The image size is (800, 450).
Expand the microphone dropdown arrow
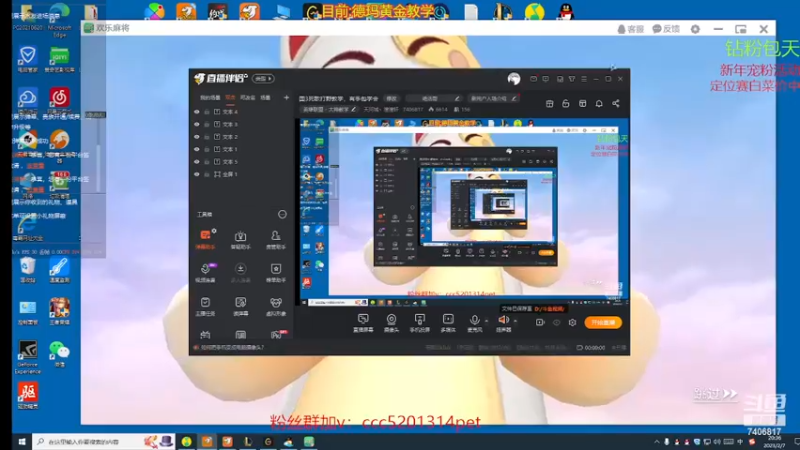click(486, 321)
